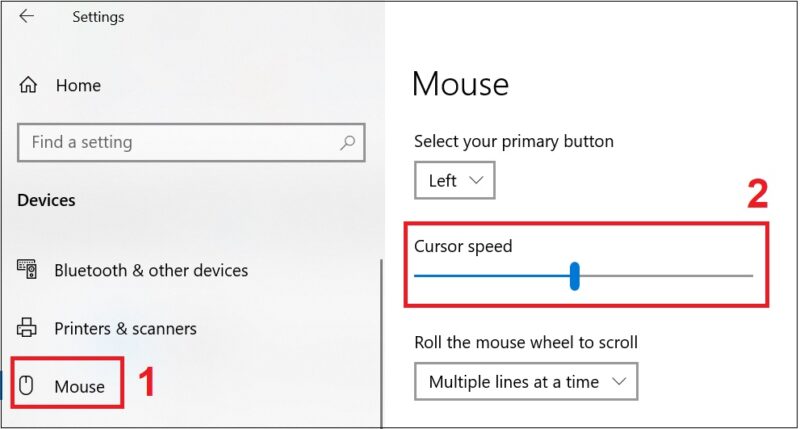Click the blue Cursor speed slider thumb

[x=575, y=275]
